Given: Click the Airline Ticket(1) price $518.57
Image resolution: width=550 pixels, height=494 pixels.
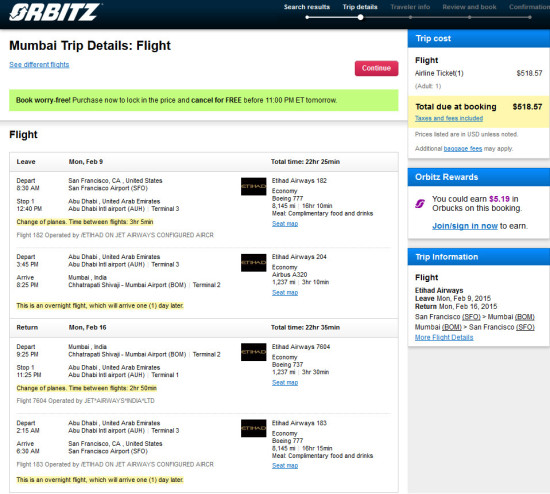Looking at the screenshot, I should pos(529,73).
